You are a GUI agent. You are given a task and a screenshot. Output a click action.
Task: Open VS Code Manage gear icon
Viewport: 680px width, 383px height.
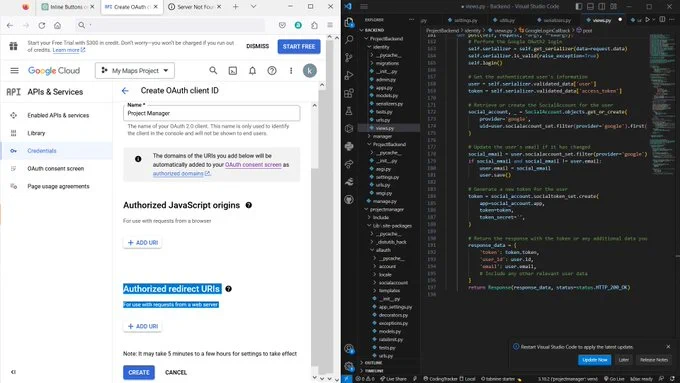click(x=349, y=366)
